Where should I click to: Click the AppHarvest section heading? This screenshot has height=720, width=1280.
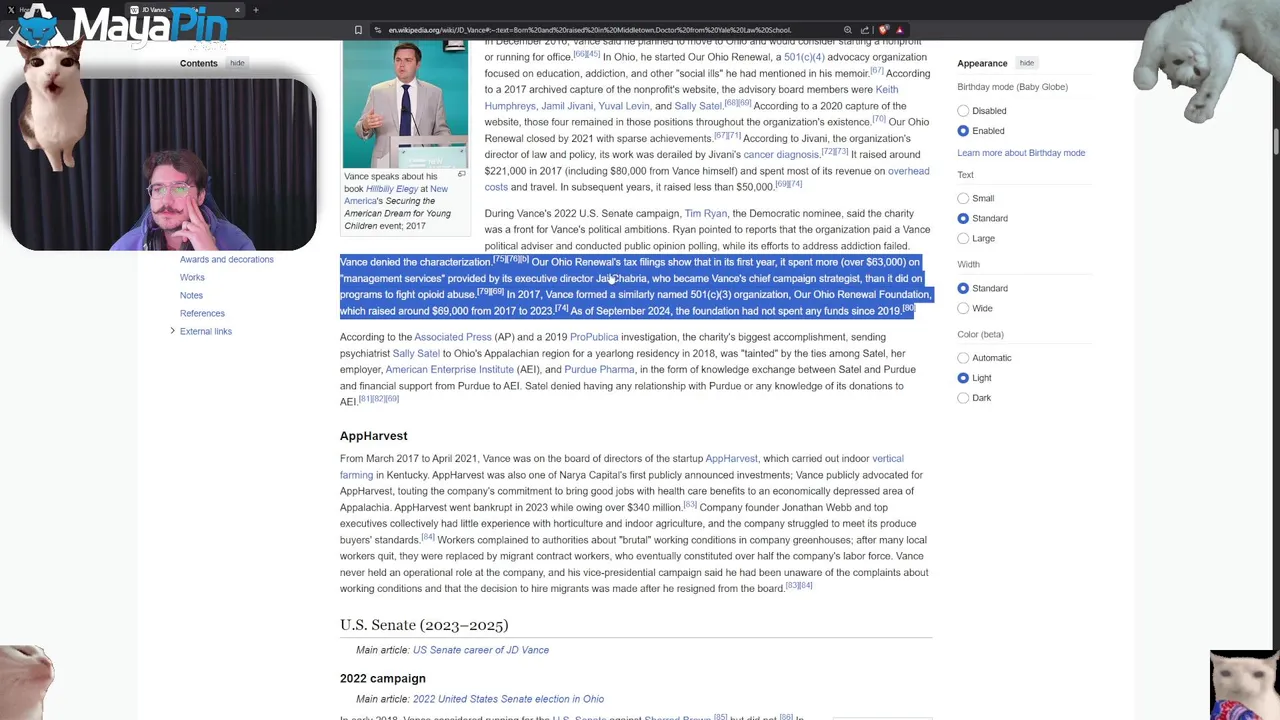373,436
